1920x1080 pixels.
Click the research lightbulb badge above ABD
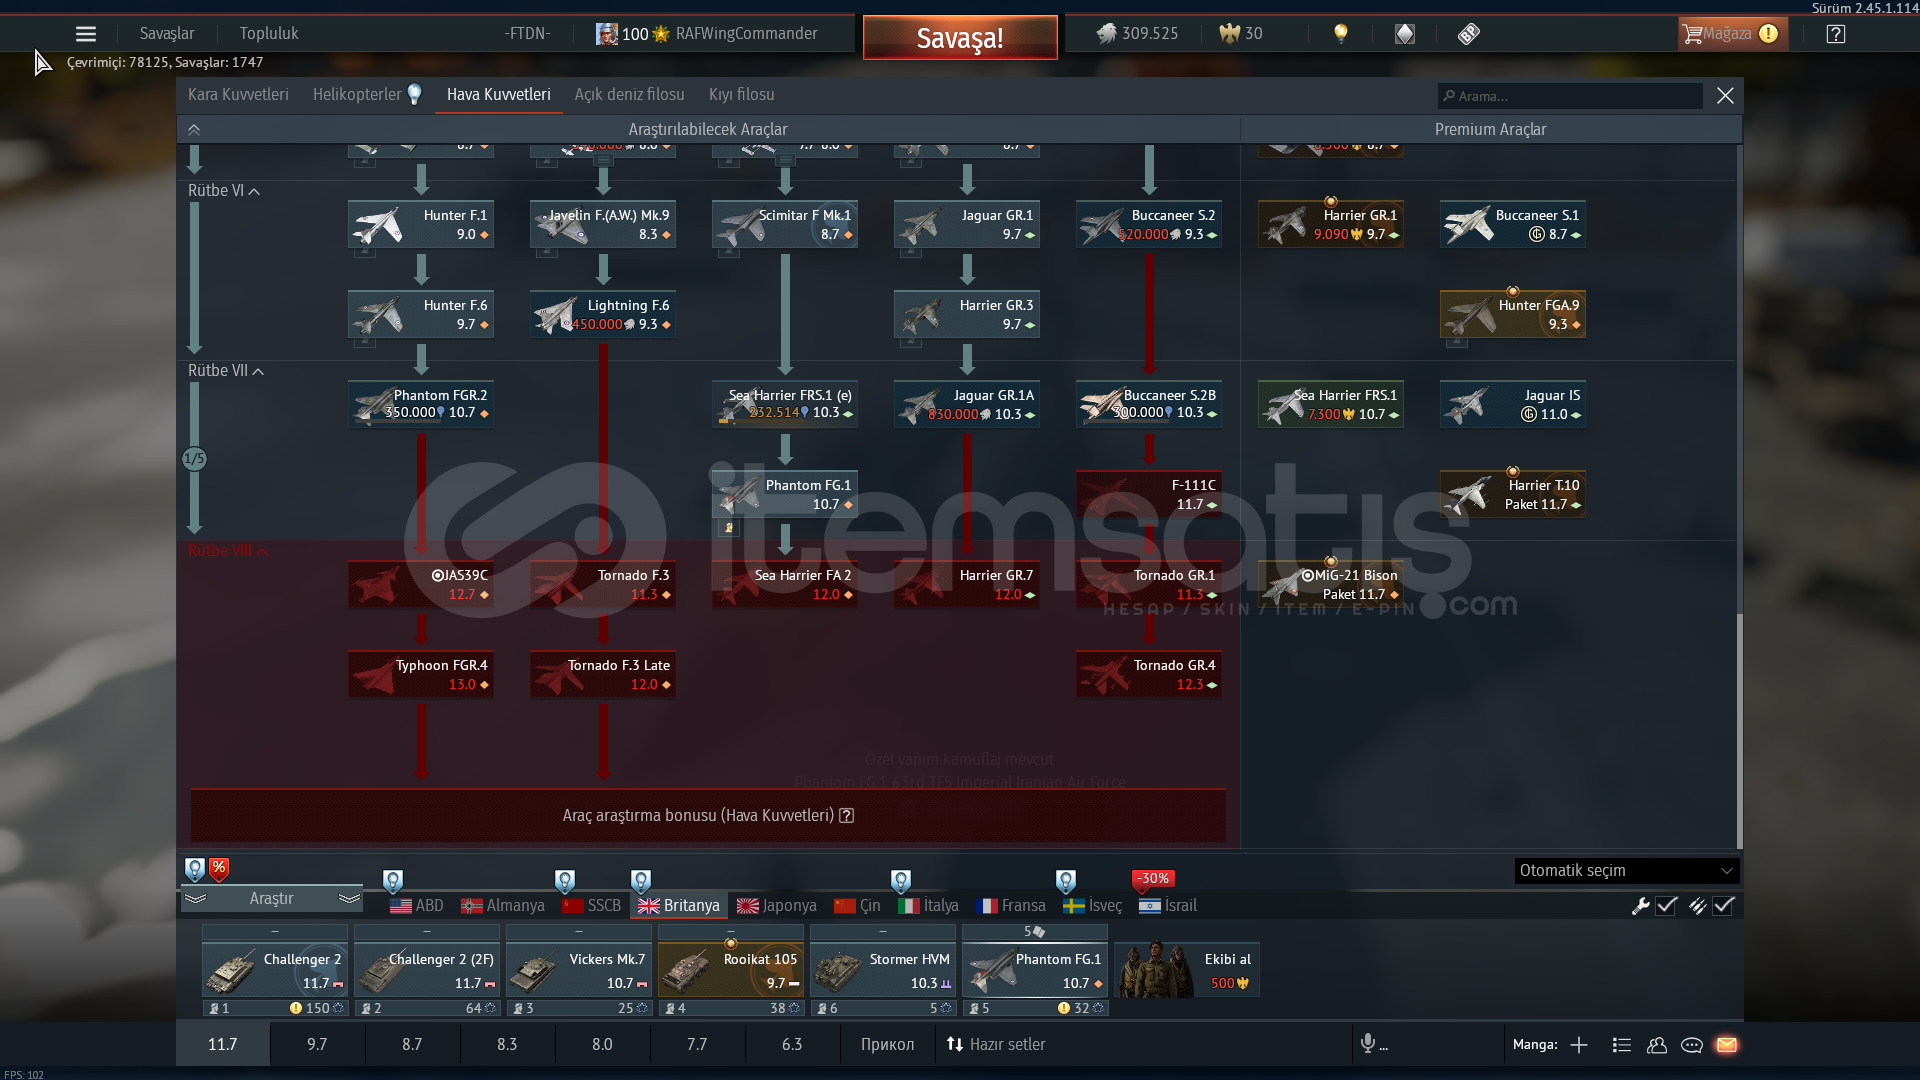(393, 881)
